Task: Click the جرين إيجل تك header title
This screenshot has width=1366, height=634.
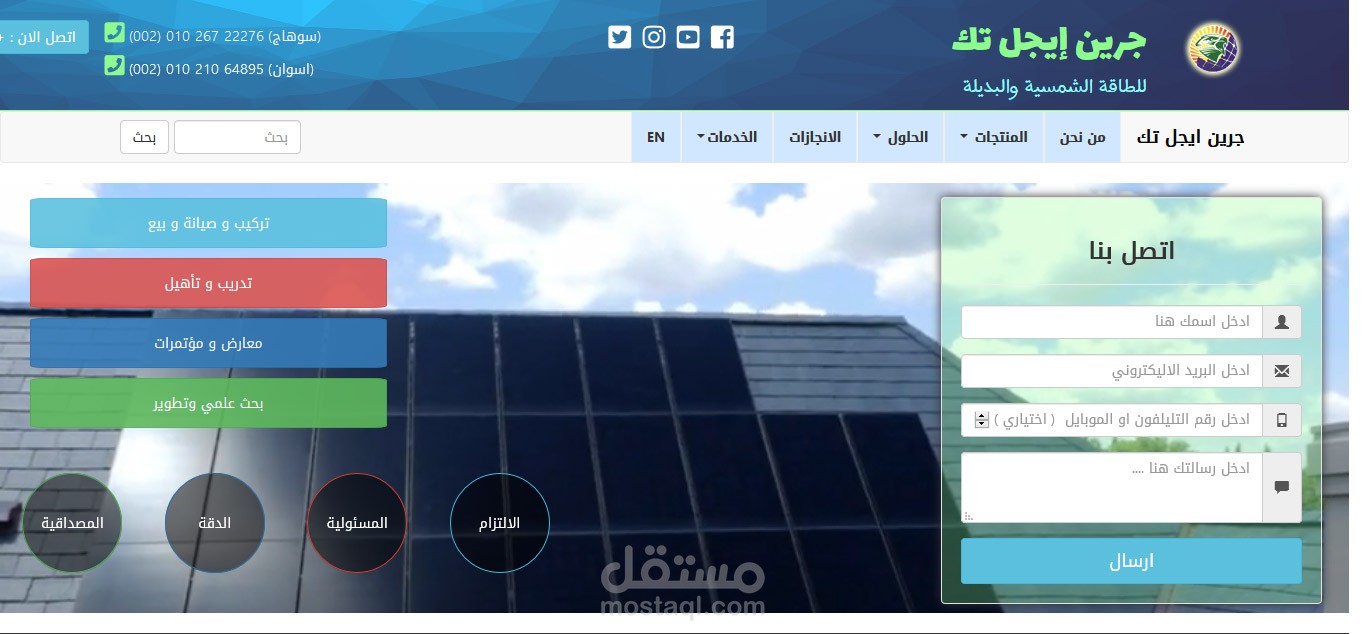Action: [1049, 42]
